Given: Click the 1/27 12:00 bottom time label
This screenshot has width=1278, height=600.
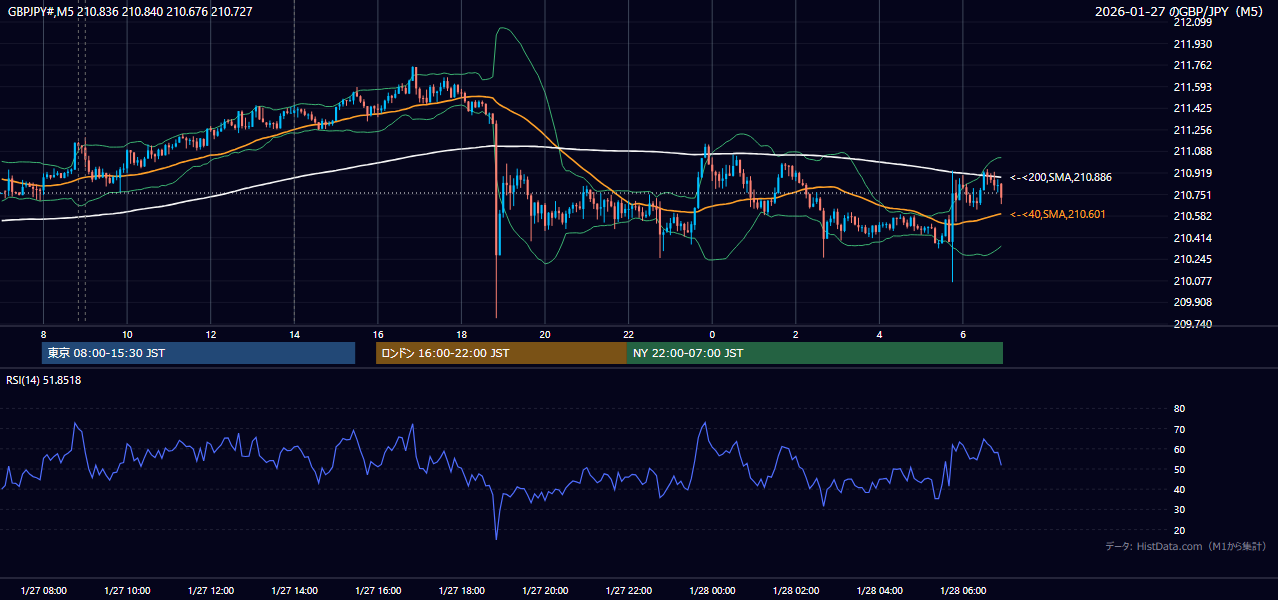Looking at the screenshot, I should coord(211,591).
